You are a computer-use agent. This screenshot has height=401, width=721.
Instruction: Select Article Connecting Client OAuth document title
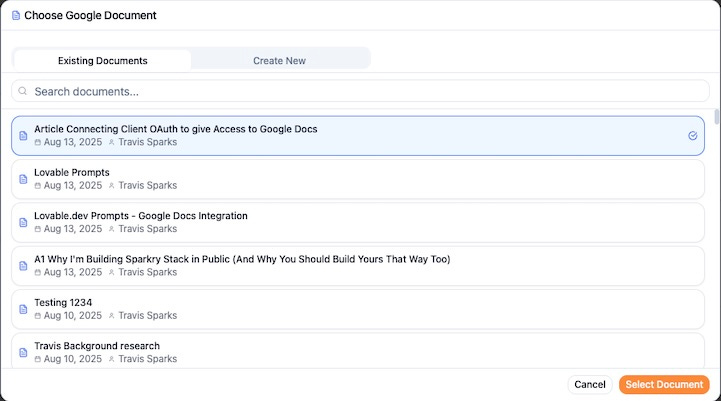pyautogui.click(x=176, y=129)
